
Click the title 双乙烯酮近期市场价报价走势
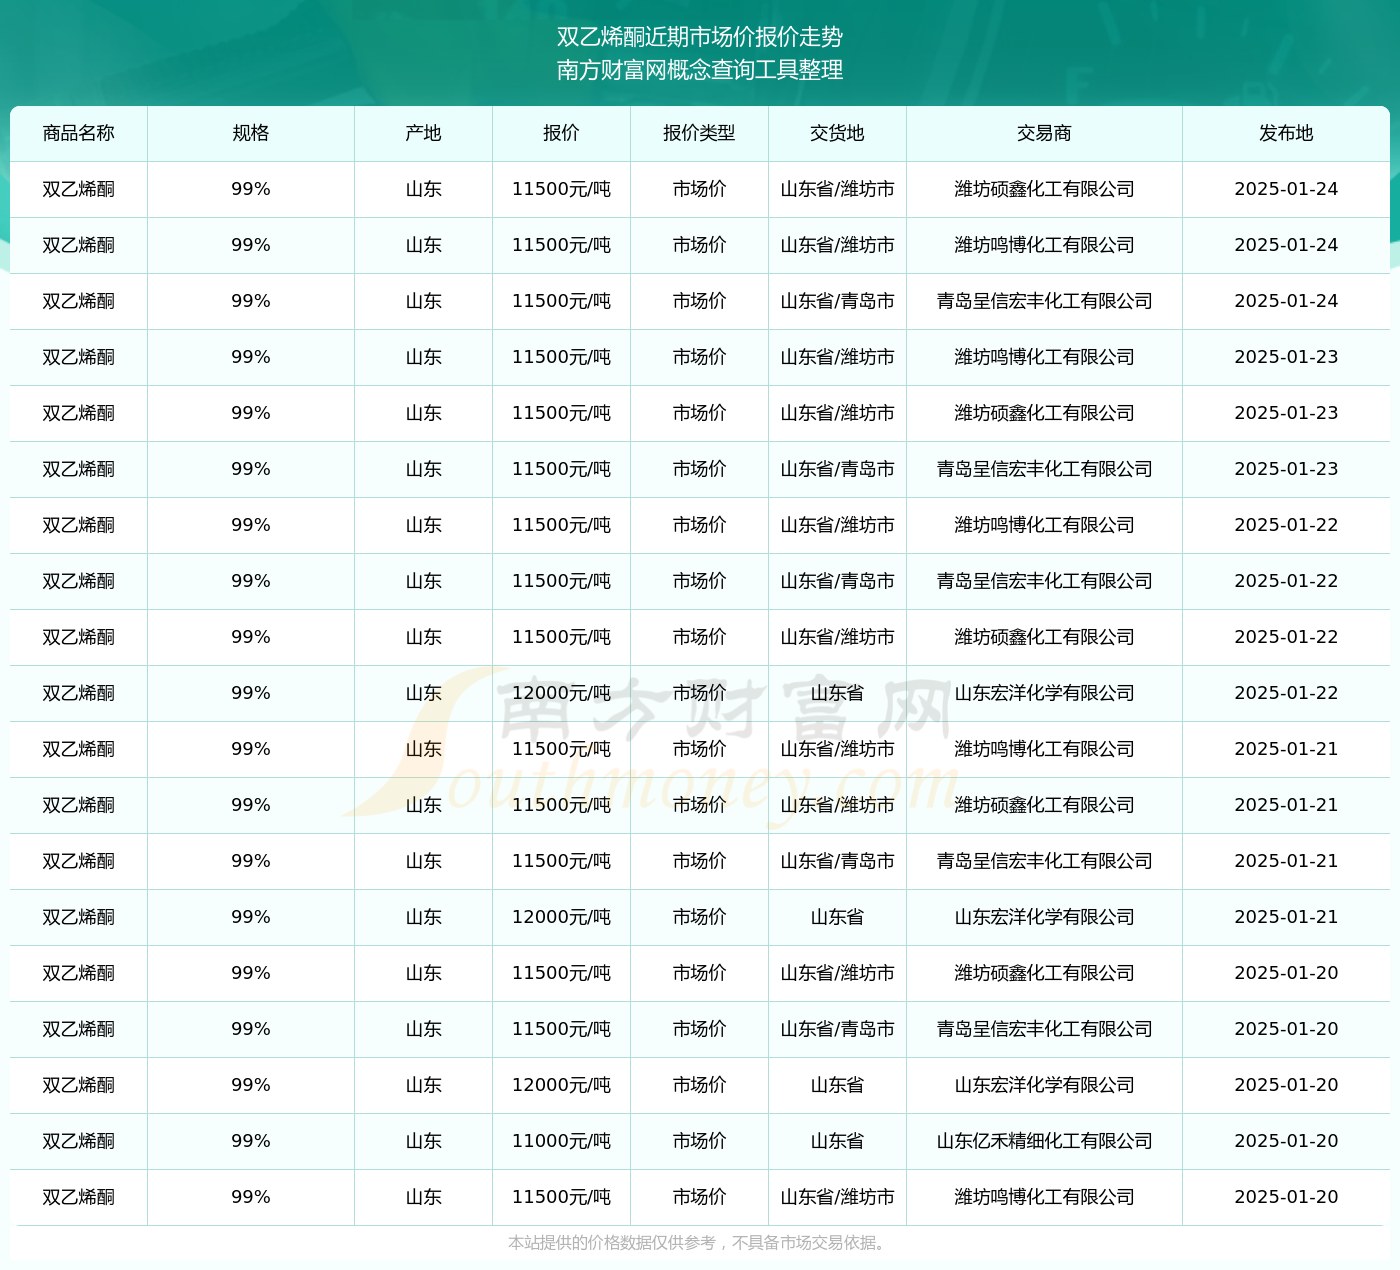[x=700, y=37]
